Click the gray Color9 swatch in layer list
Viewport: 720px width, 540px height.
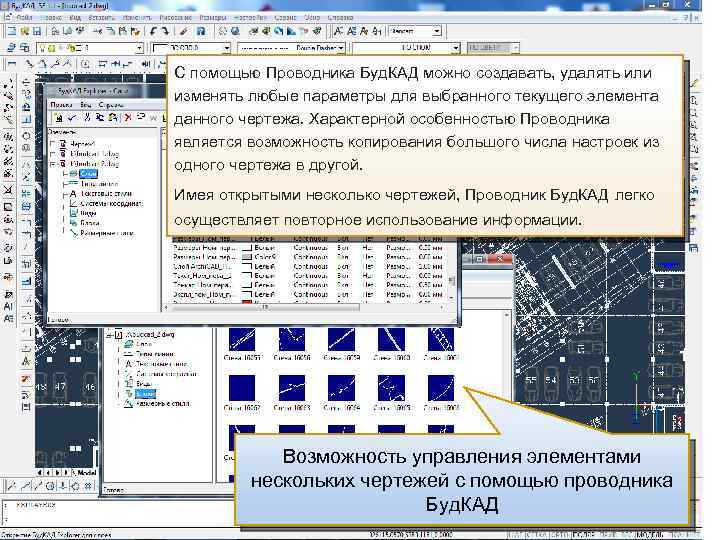[247, 257]
